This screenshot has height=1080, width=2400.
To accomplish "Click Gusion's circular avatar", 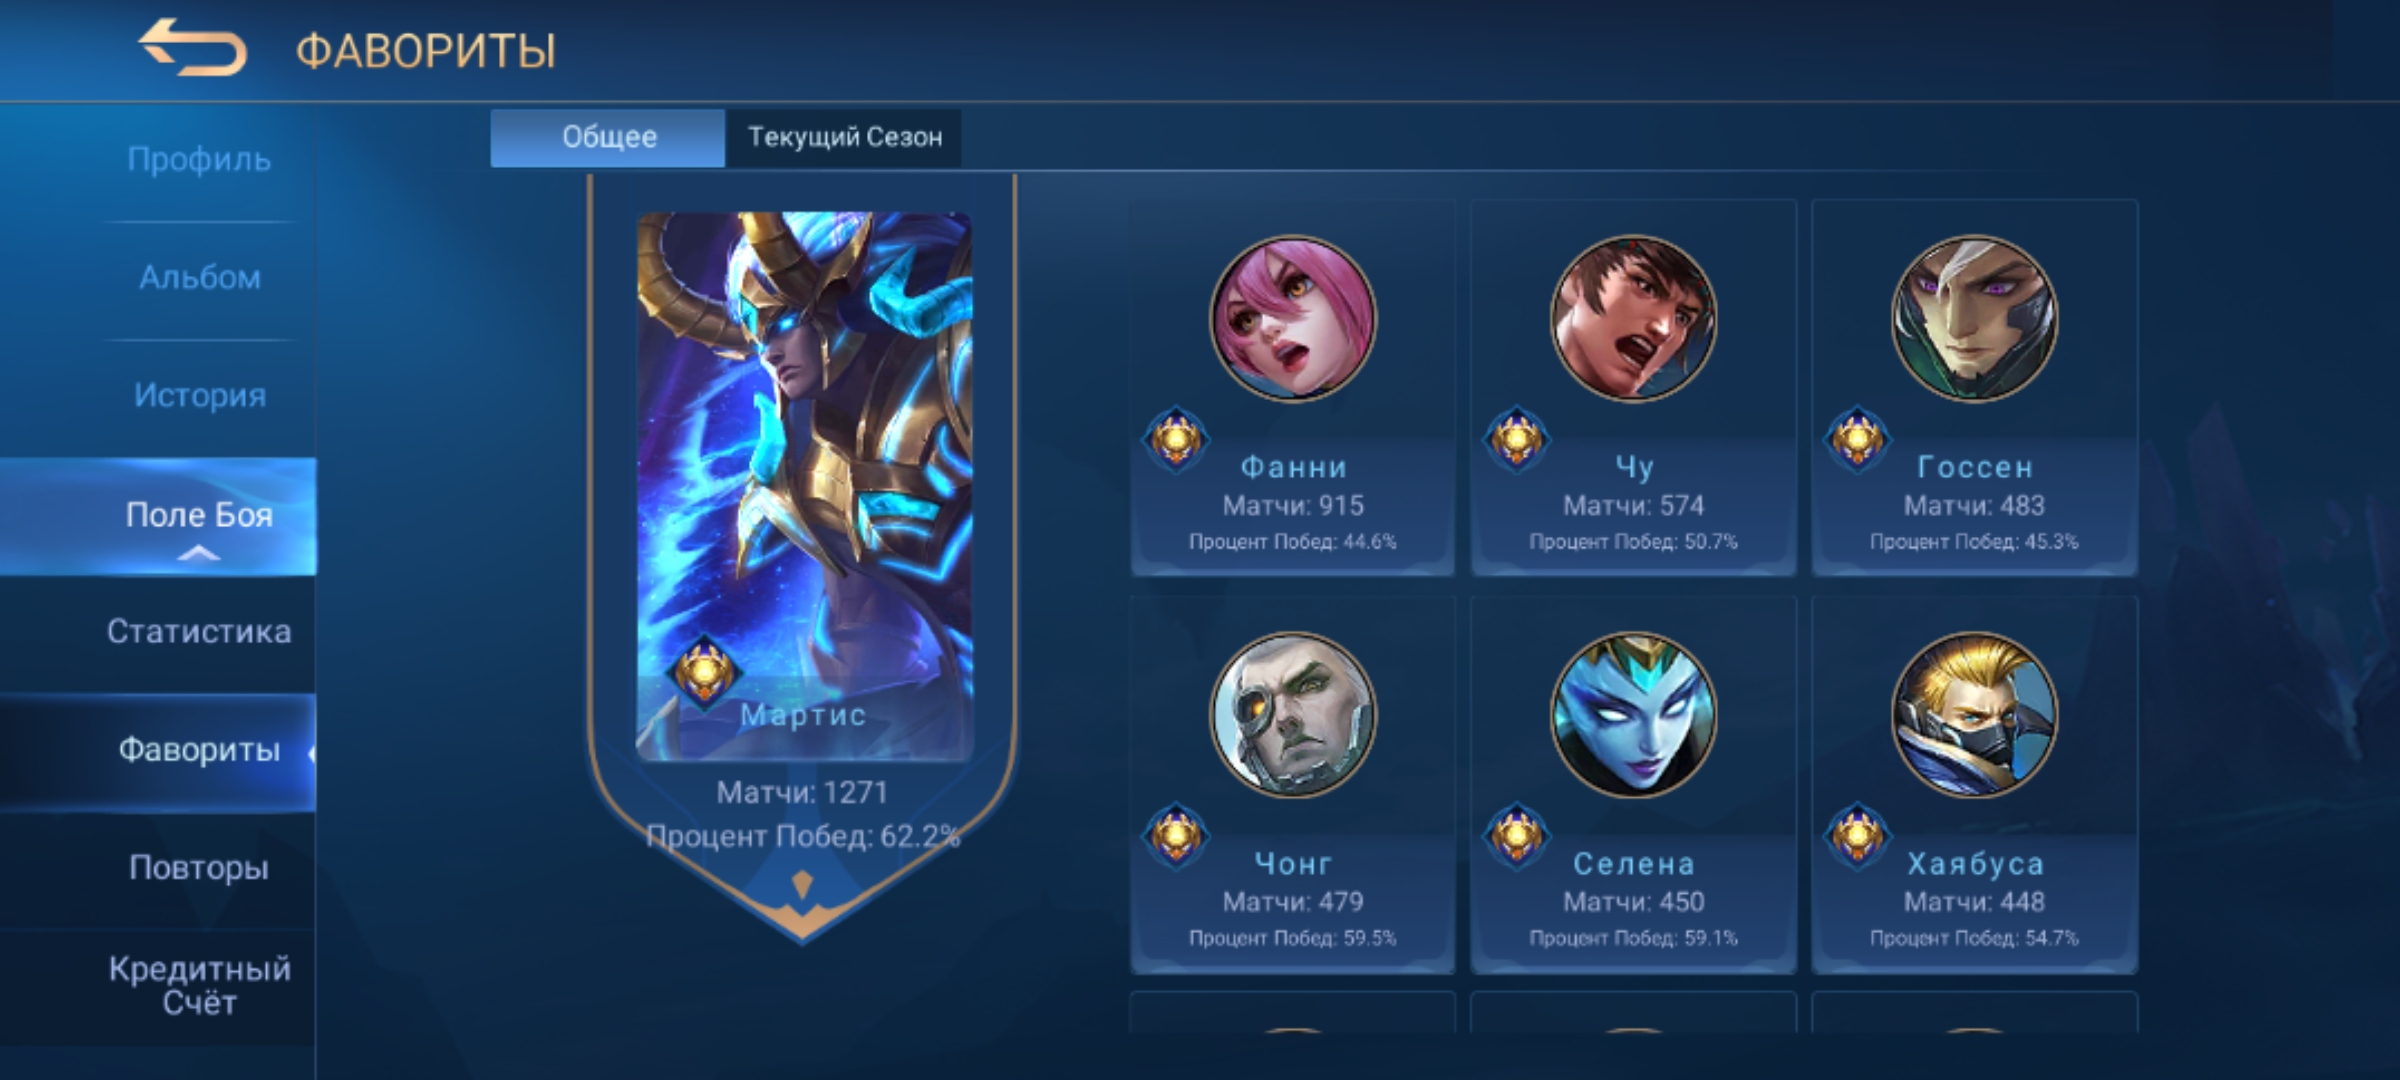I will coord(1974,318).
